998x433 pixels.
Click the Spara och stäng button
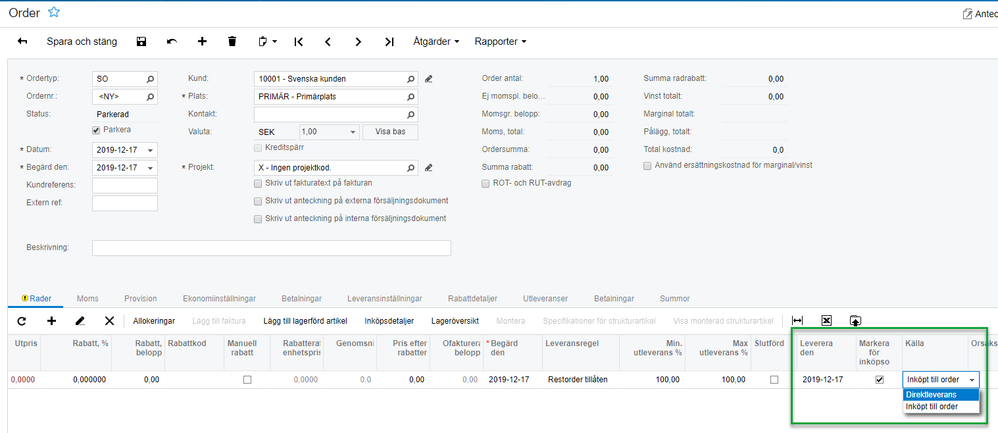[82, 42]
